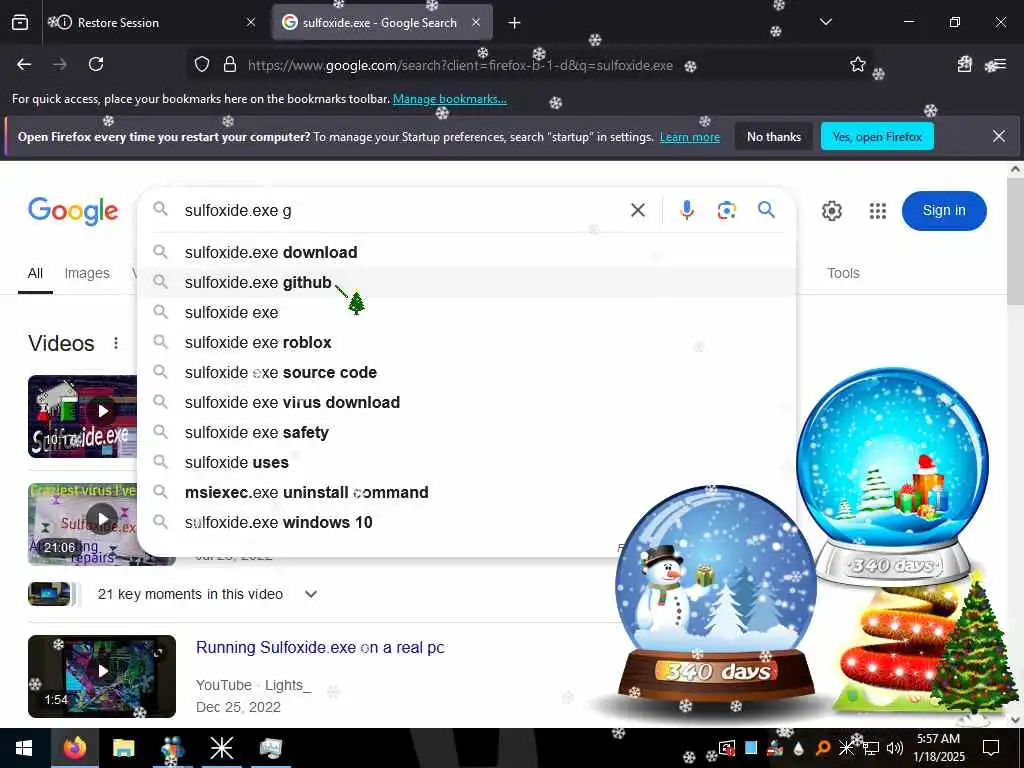
Task: Open the Windows Start menu
Action: (x=24, y=748)
